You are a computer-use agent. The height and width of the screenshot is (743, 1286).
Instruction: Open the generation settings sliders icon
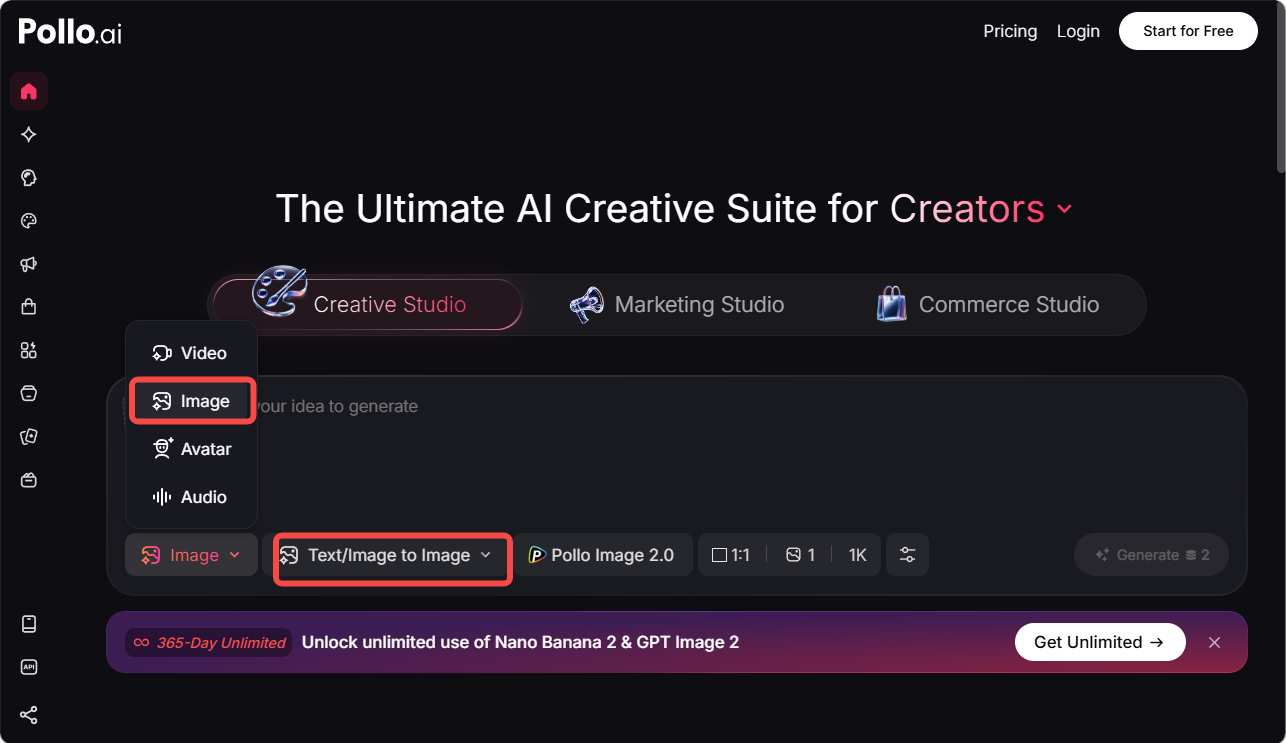click(907, 555)
